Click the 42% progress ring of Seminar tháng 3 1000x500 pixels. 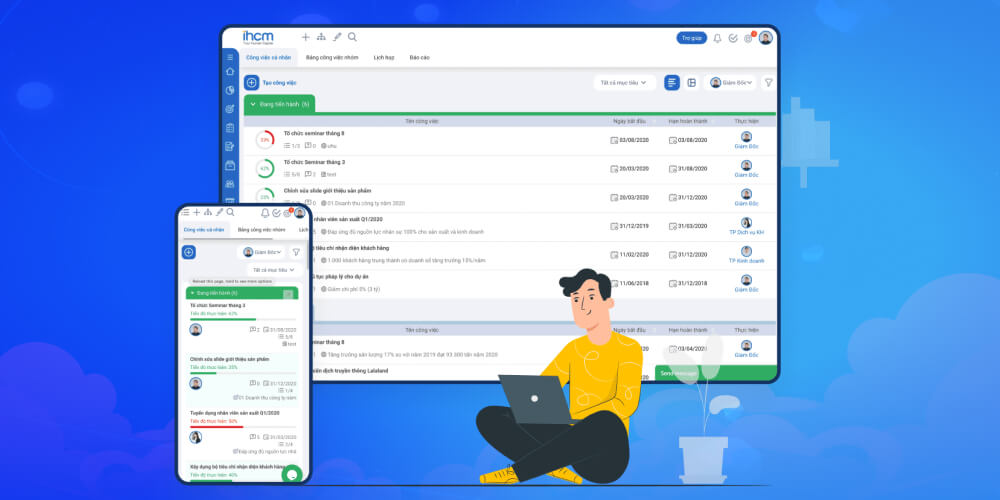pos(265,168)
